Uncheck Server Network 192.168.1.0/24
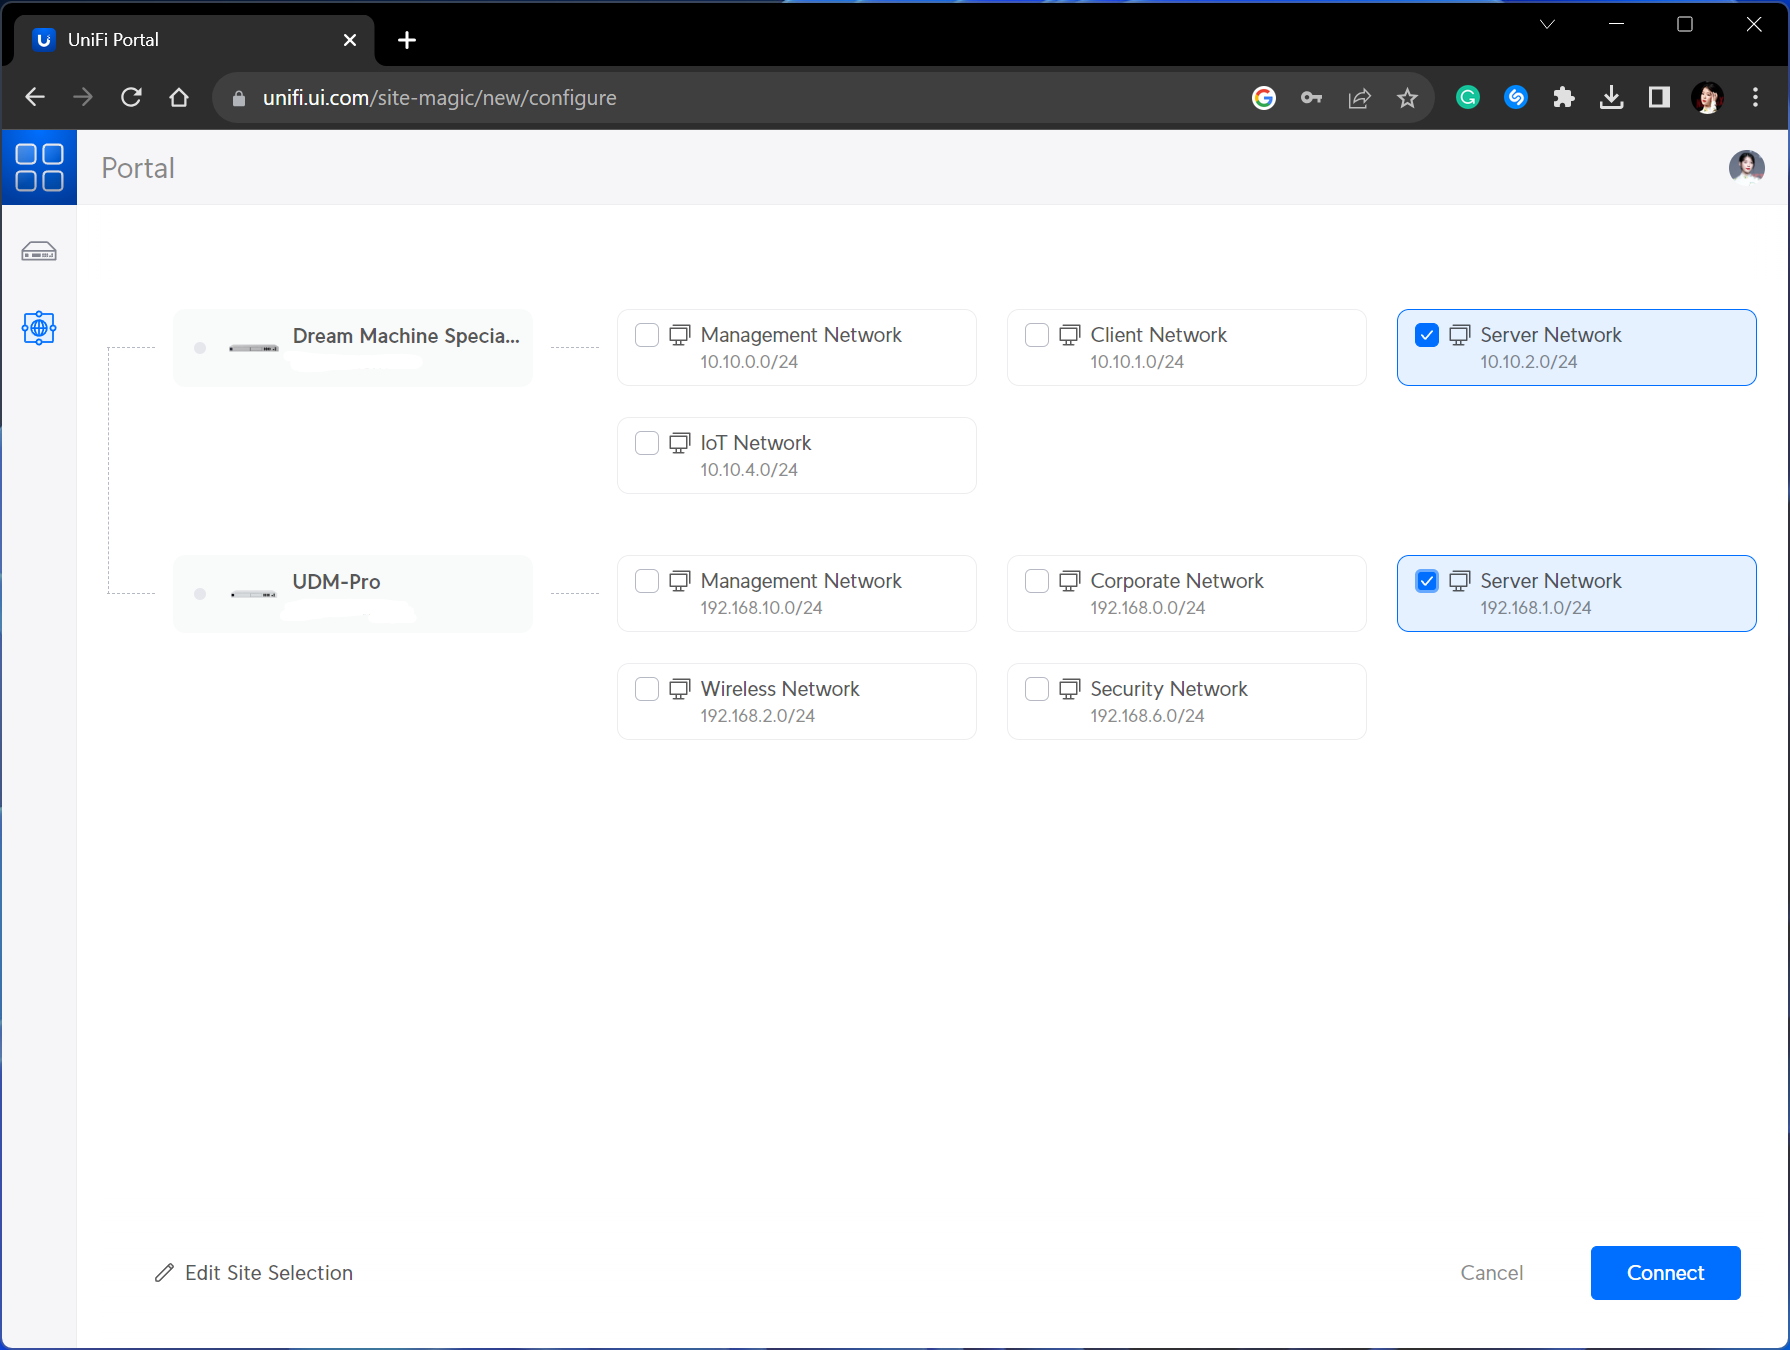 point(1427,581)
